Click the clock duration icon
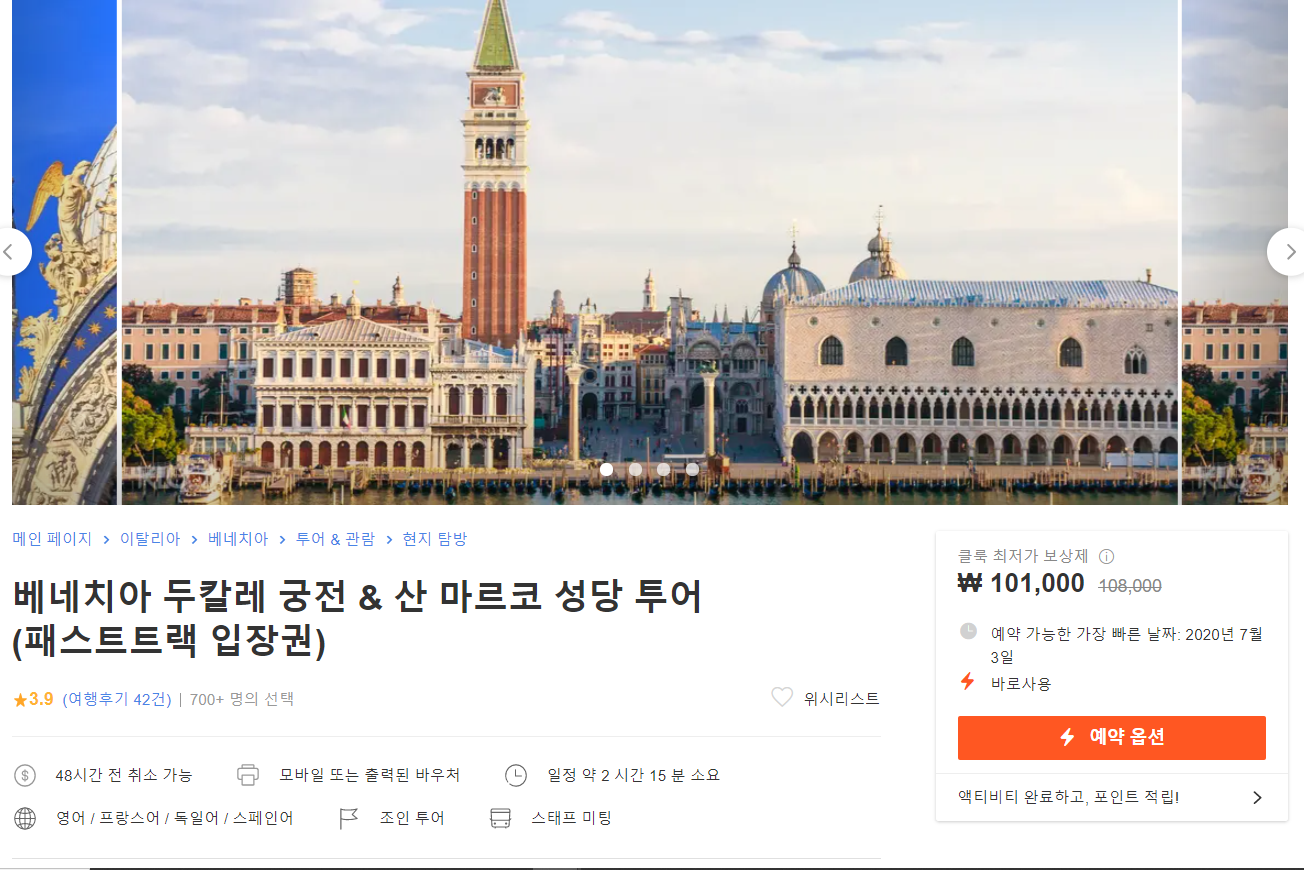1304x870 pixels. [515, 775]
